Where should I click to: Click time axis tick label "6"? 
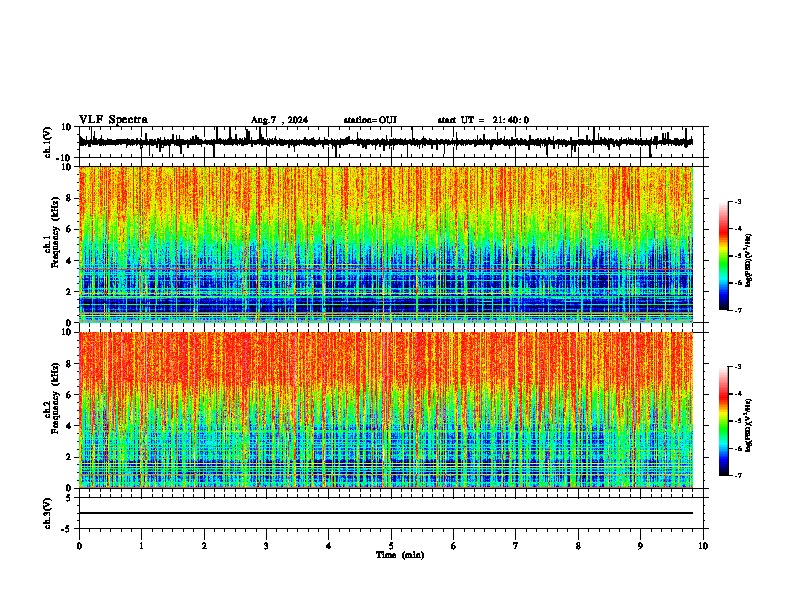(x=454, y=546)
